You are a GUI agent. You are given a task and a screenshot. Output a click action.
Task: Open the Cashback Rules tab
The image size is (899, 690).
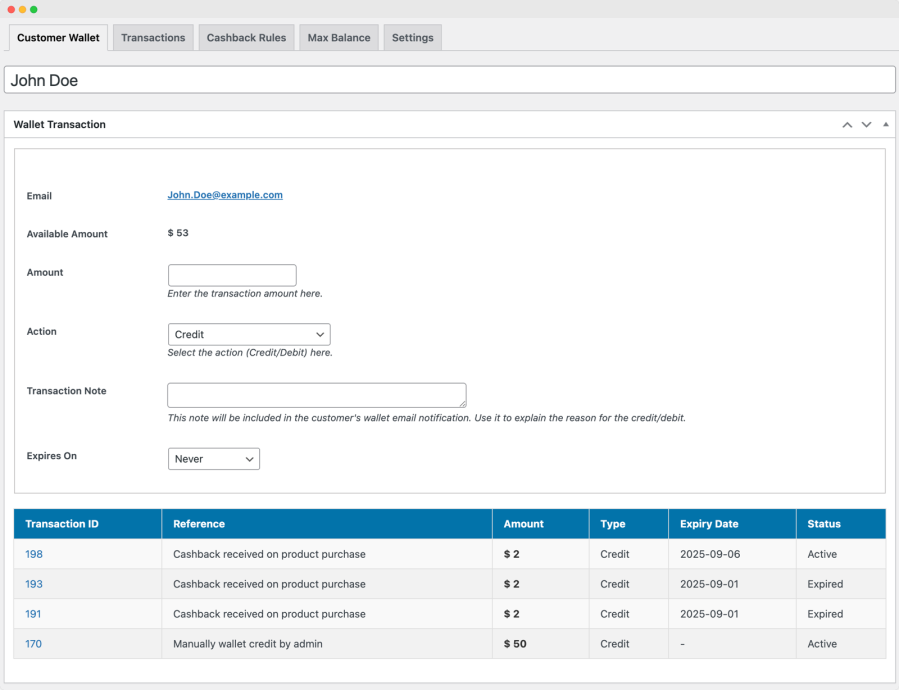246,38
